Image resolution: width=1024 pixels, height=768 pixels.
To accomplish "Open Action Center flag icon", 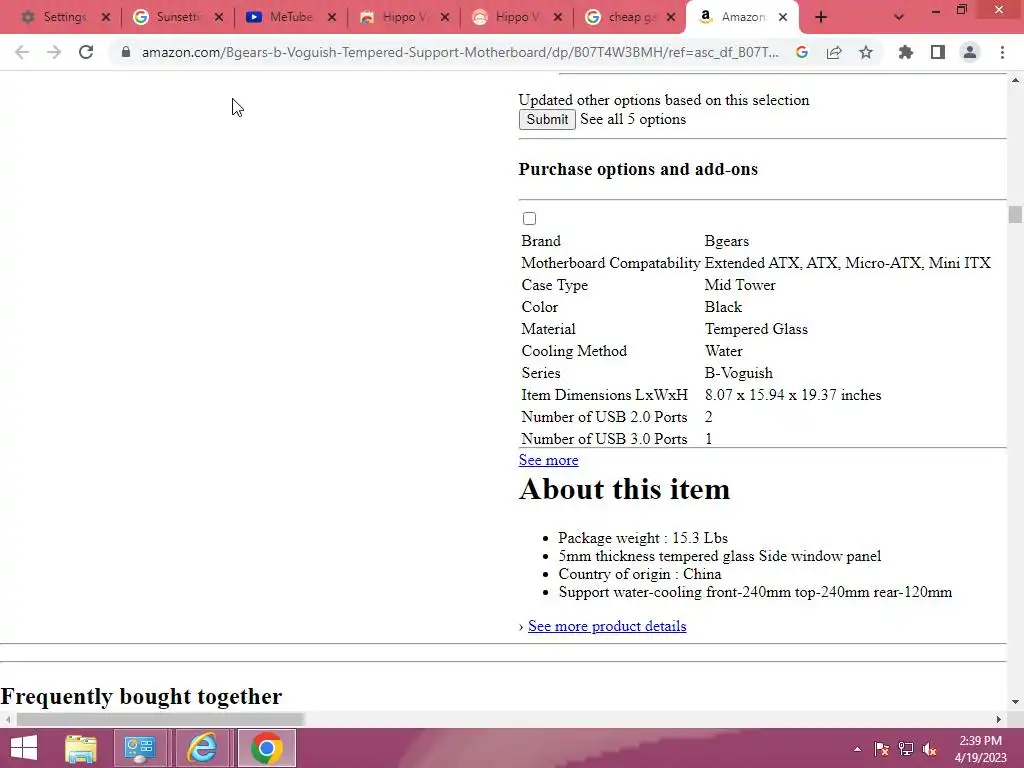I will pos(882,749).
